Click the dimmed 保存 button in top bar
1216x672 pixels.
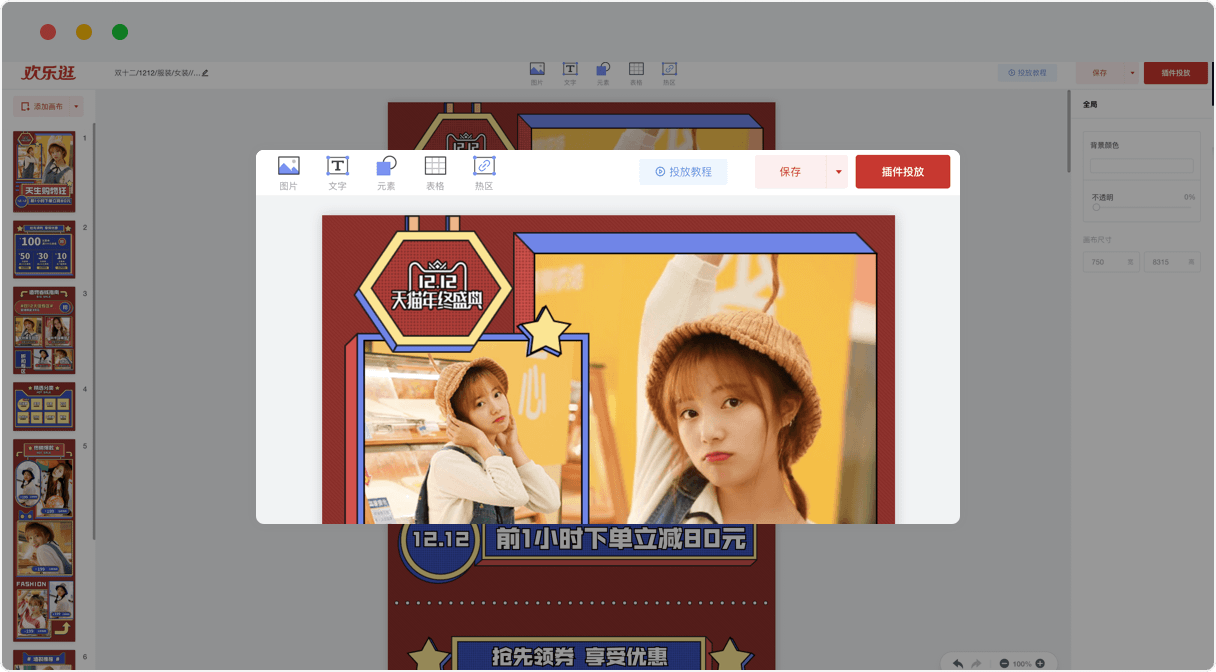point(1100,73)
